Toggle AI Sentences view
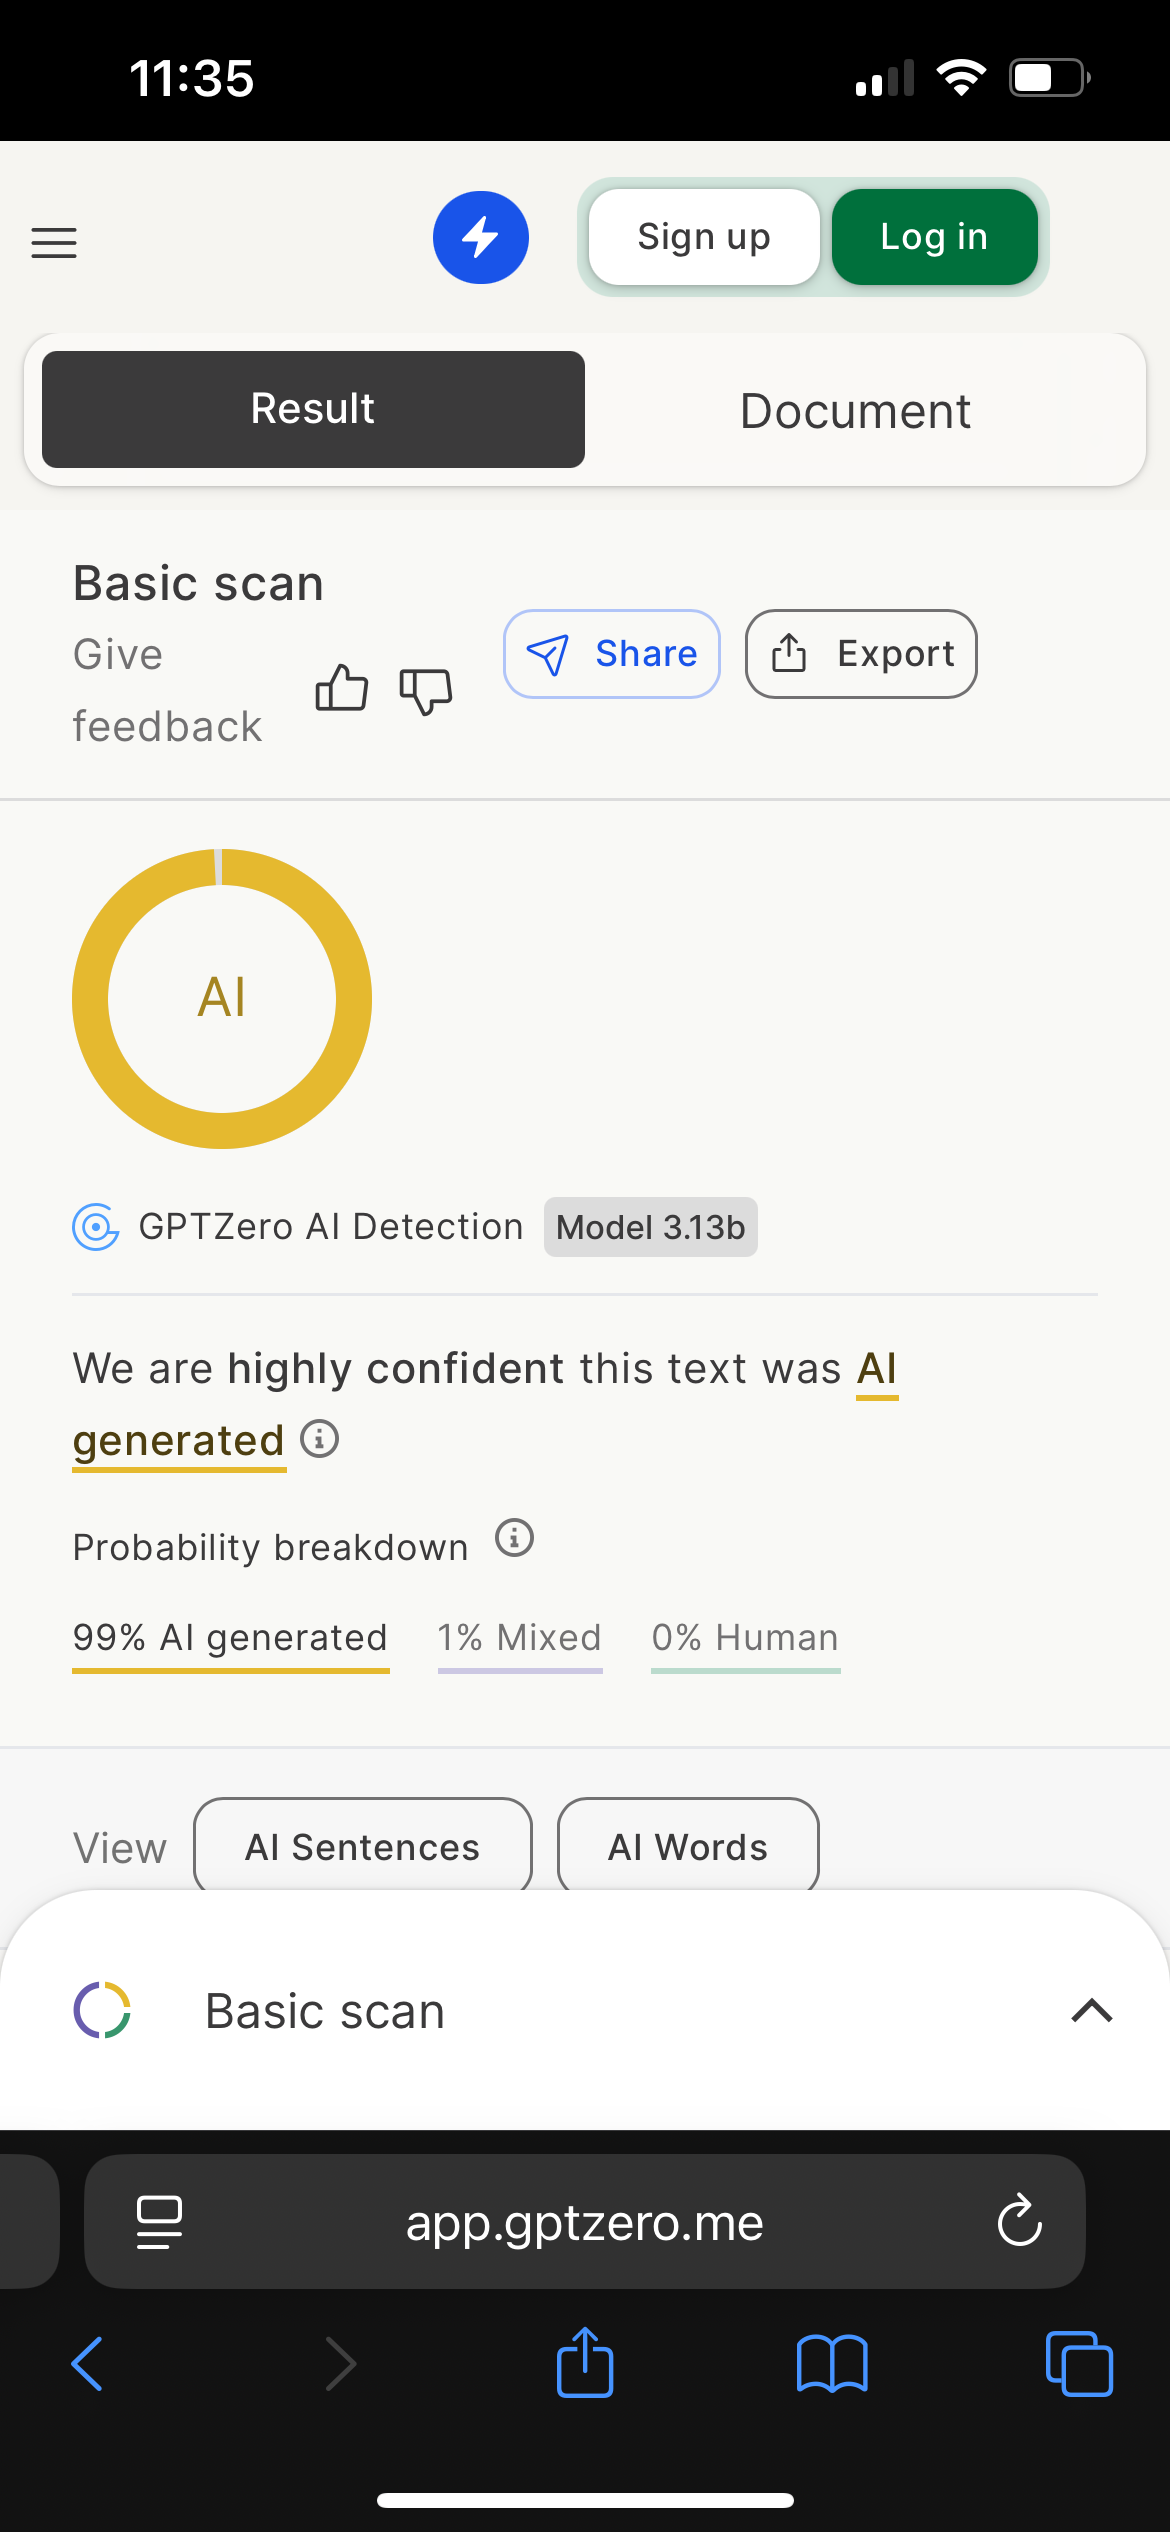The height and width of the screenshot is (2532, 1170). [x=363, y=1846]
